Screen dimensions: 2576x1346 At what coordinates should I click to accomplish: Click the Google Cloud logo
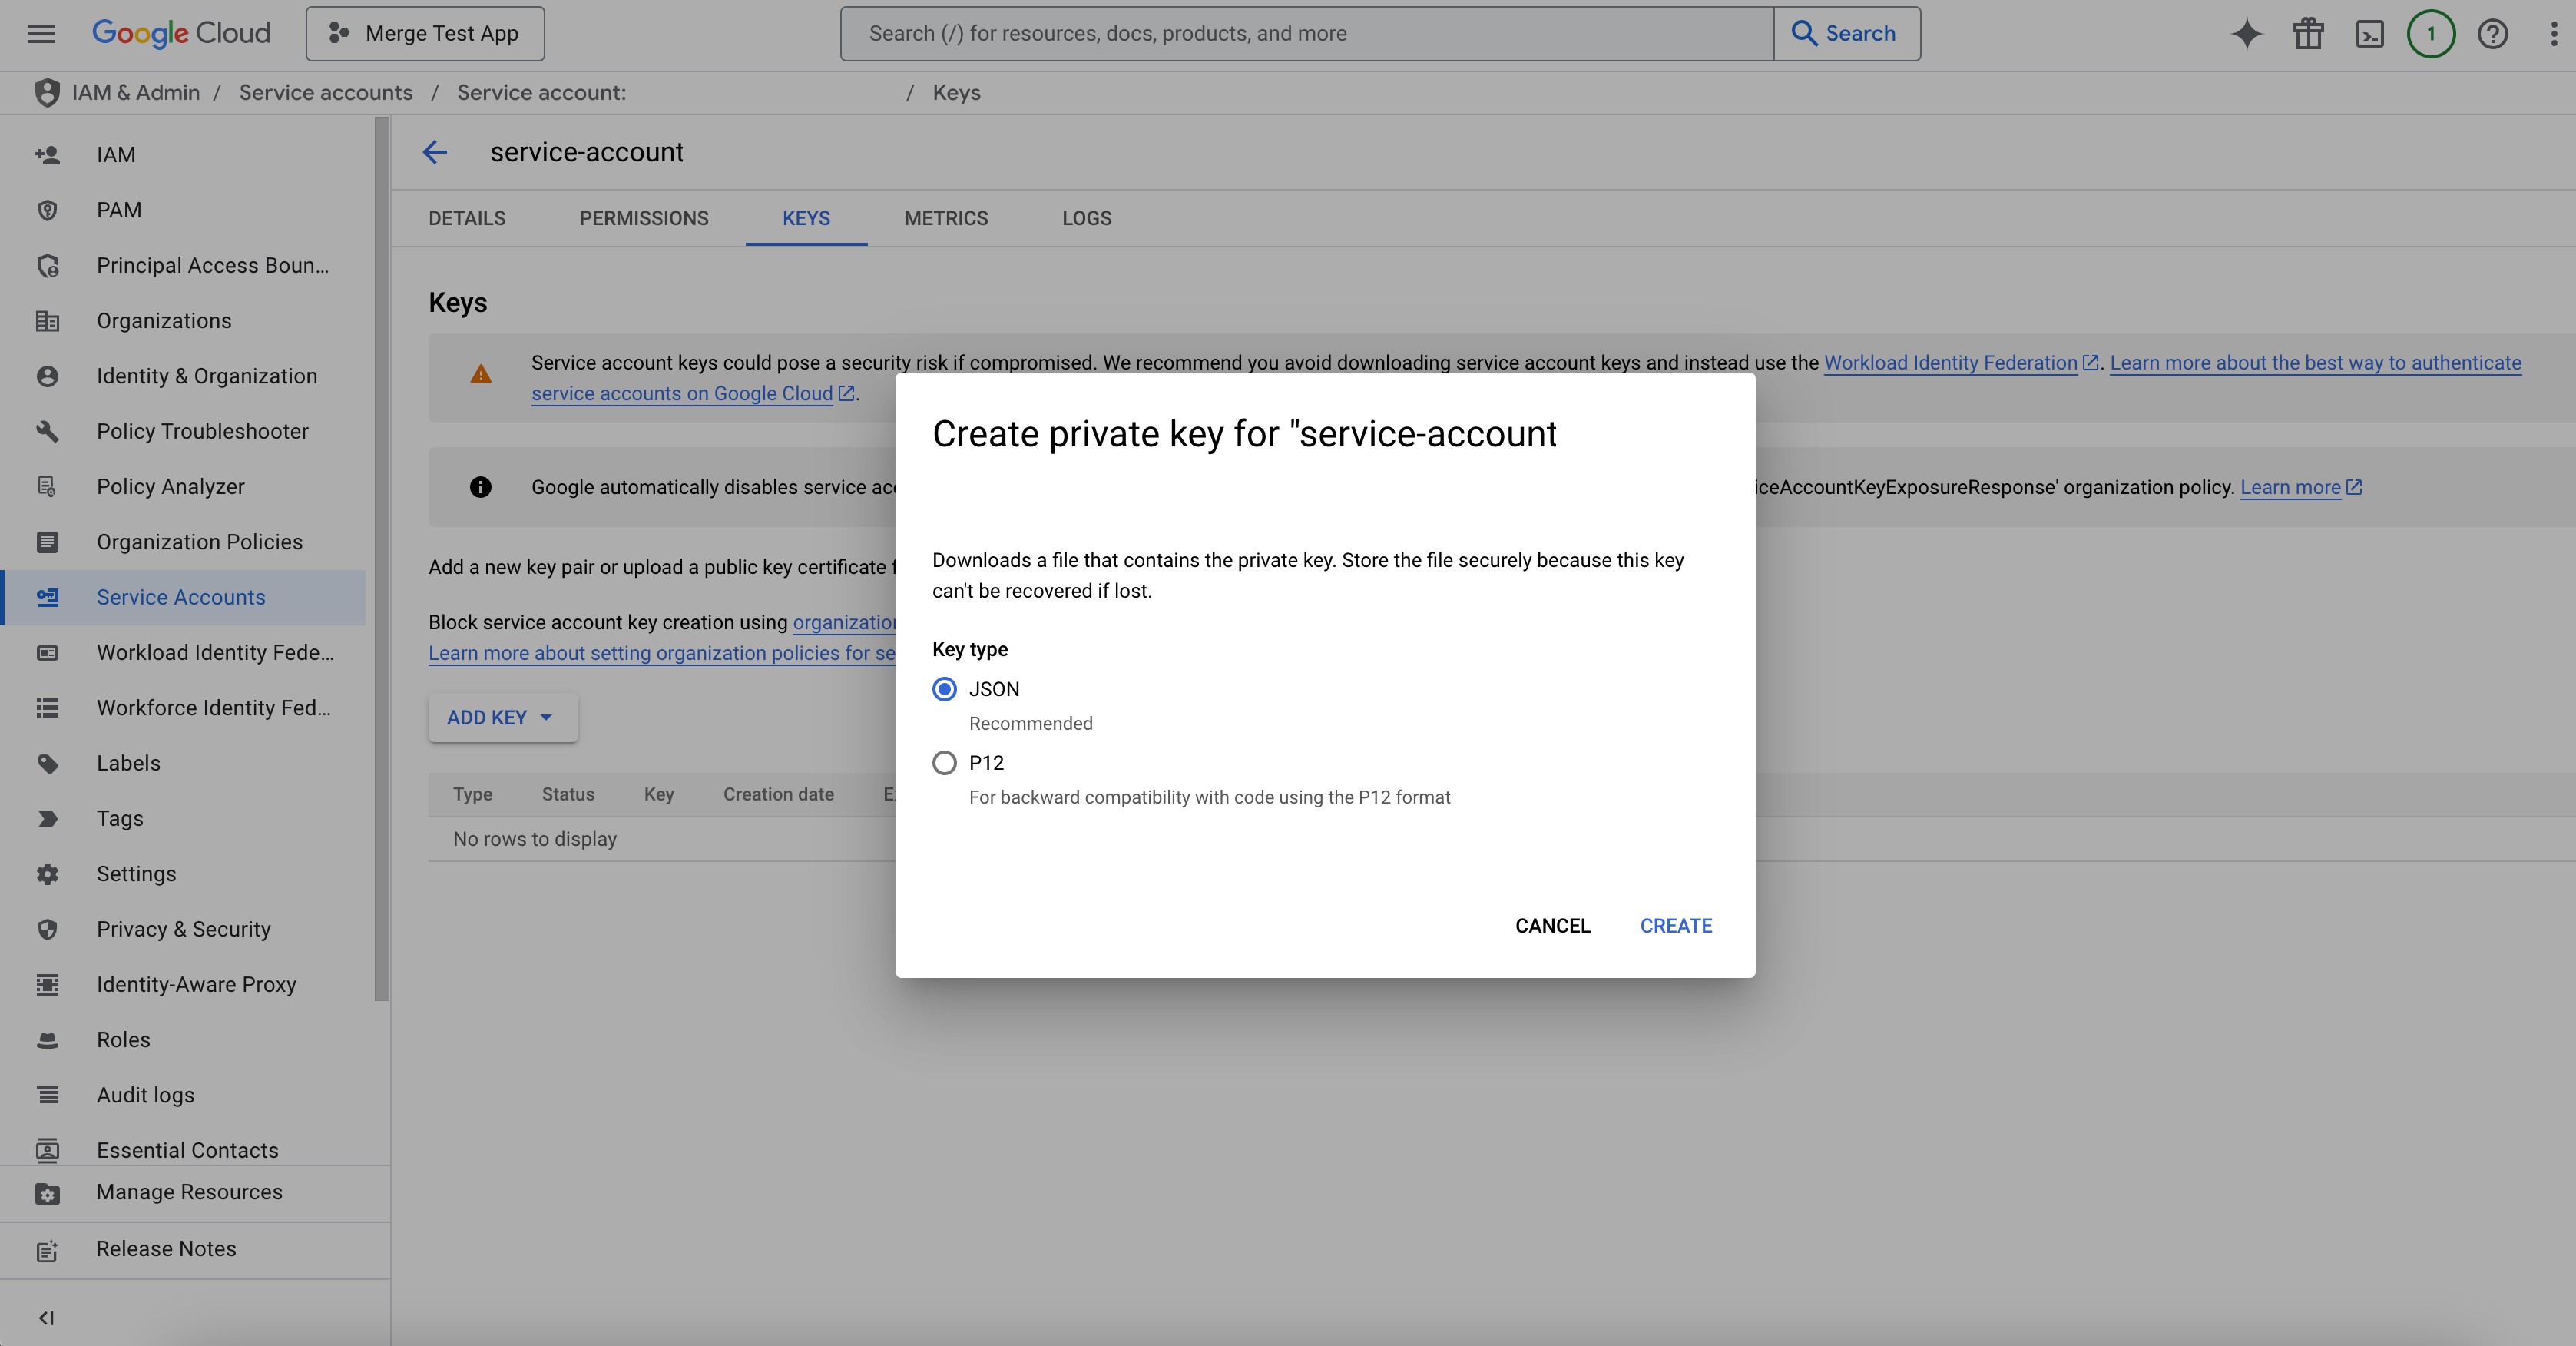[x=181, y=34]
